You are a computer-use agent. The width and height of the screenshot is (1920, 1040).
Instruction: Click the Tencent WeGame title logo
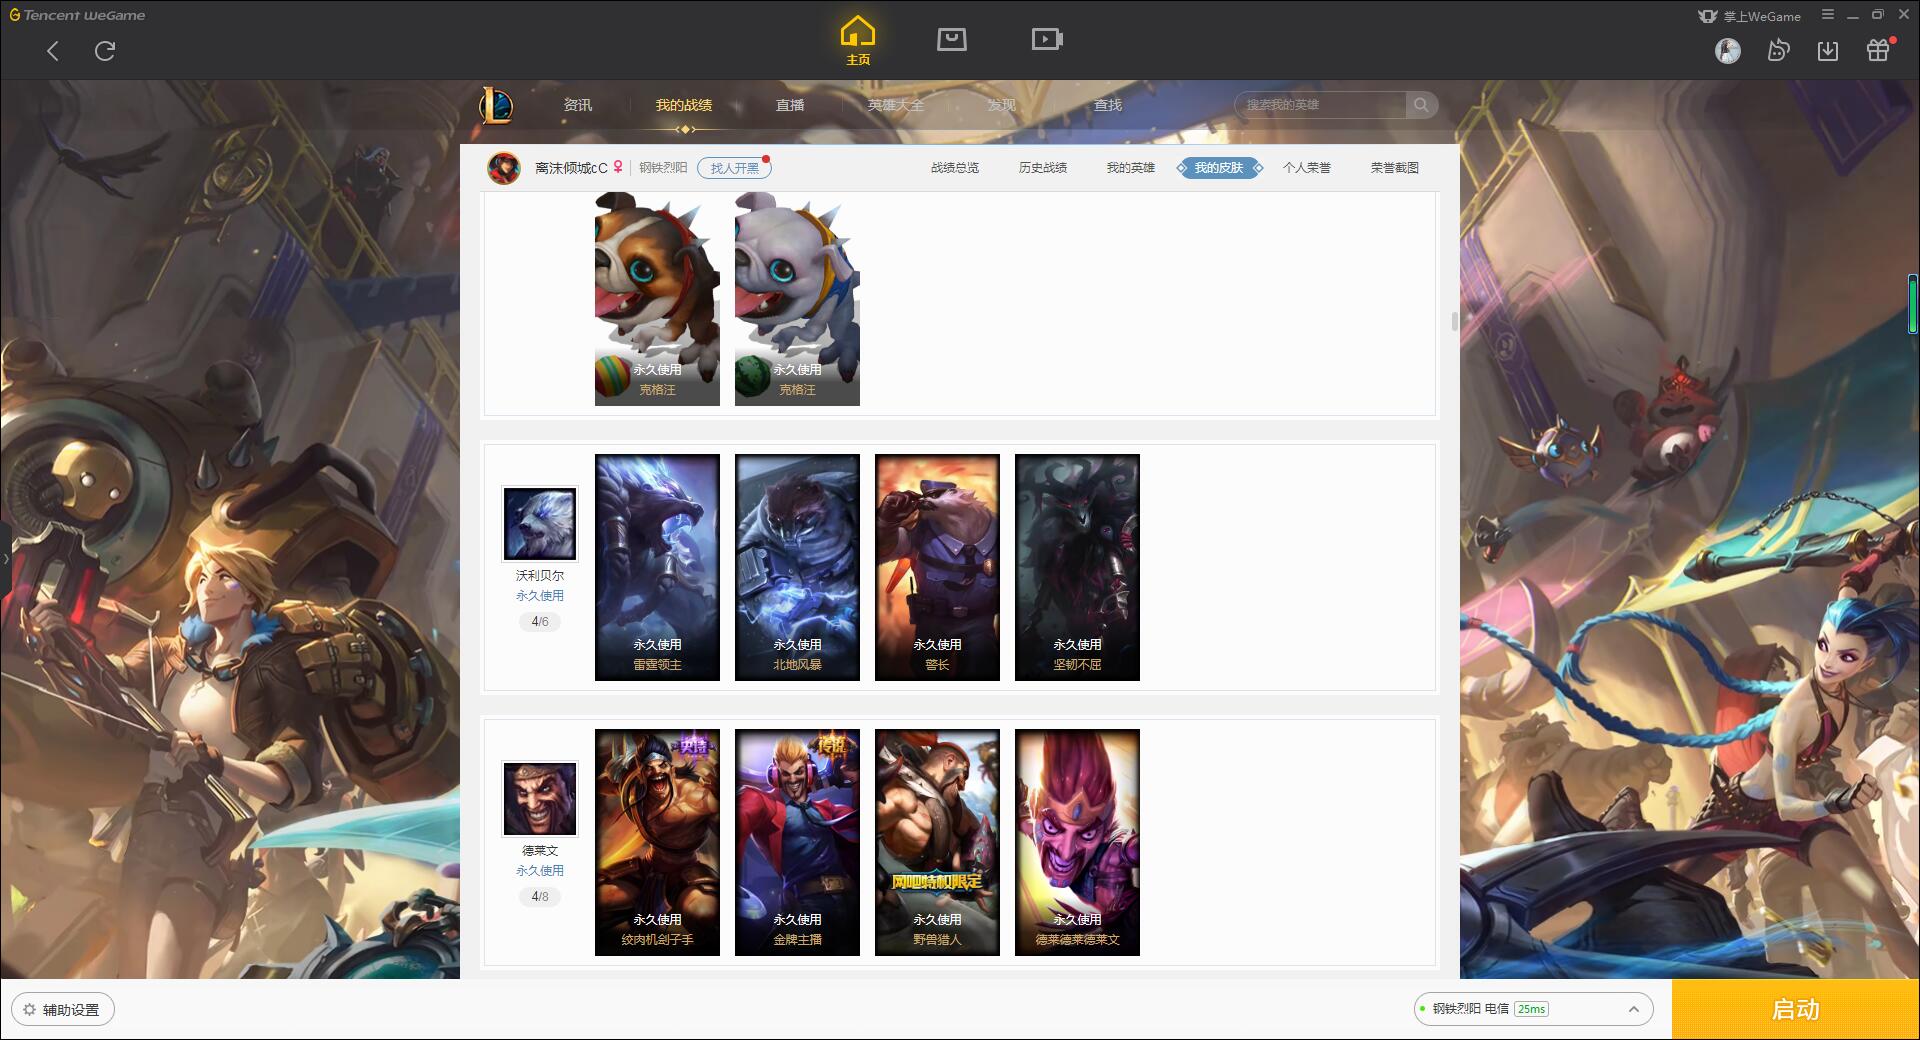click(x=77, y=15)
